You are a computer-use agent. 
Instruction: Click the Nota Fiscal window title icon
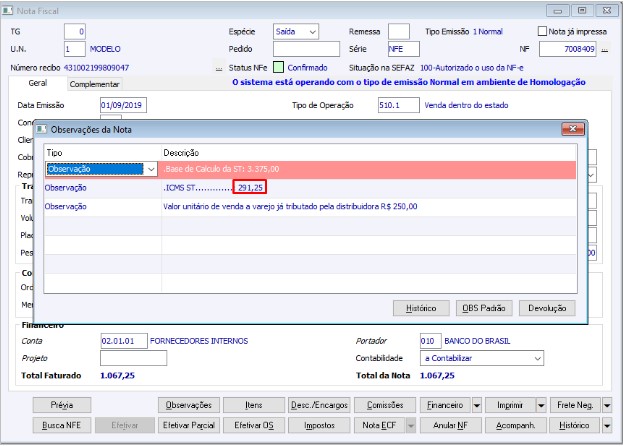(8, 11)
